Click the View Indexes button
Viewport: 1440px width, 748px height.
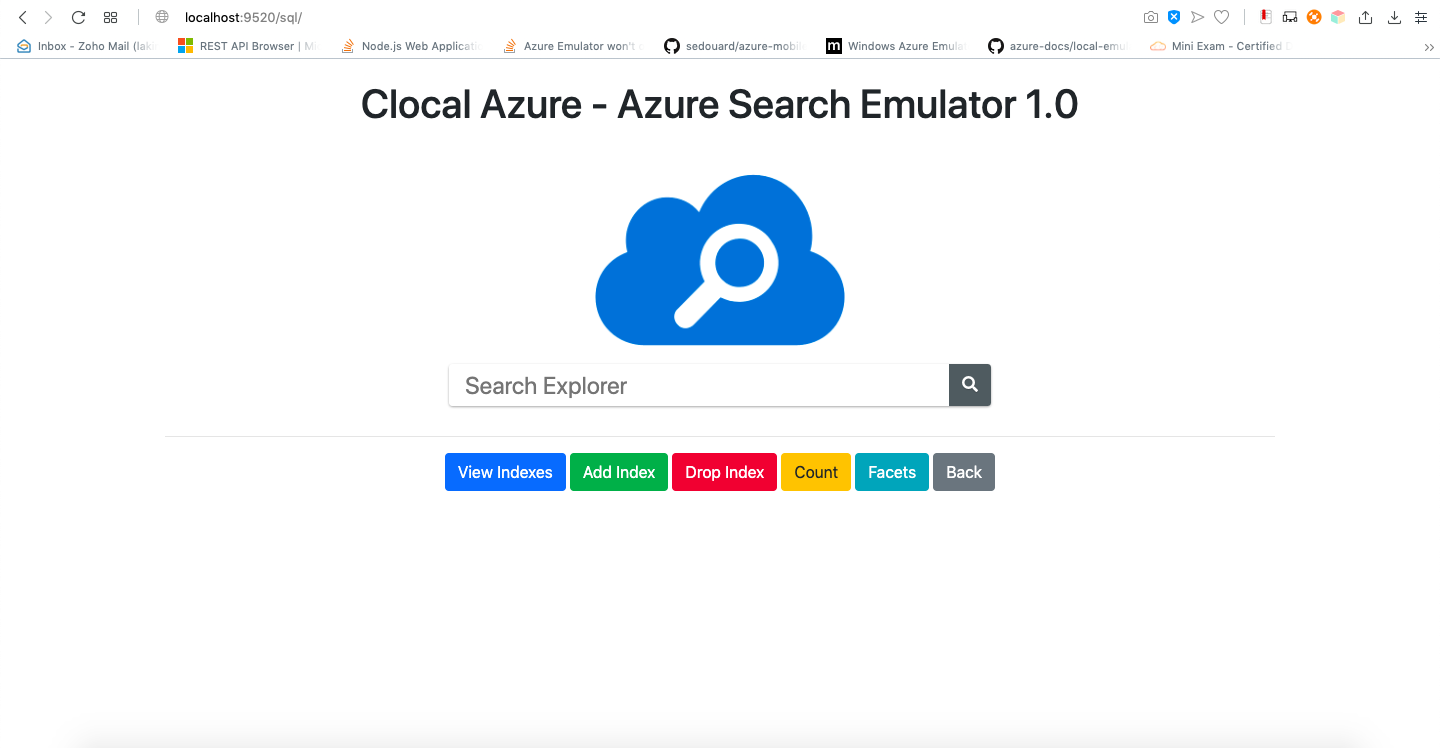coord(505,472)
